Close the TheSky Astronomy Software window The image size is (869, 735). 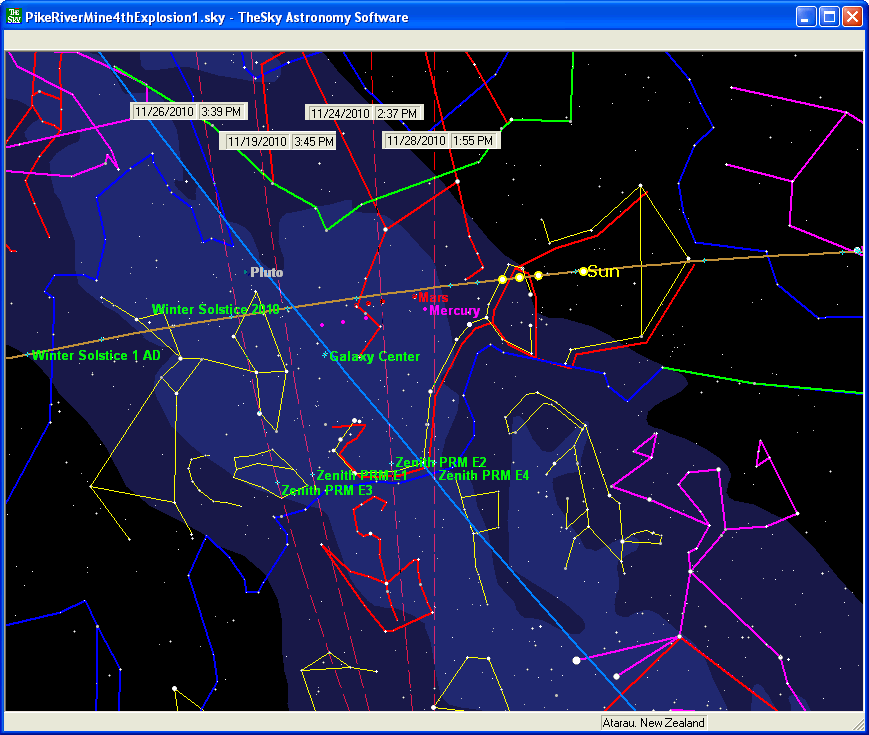(x=852, y=17)
